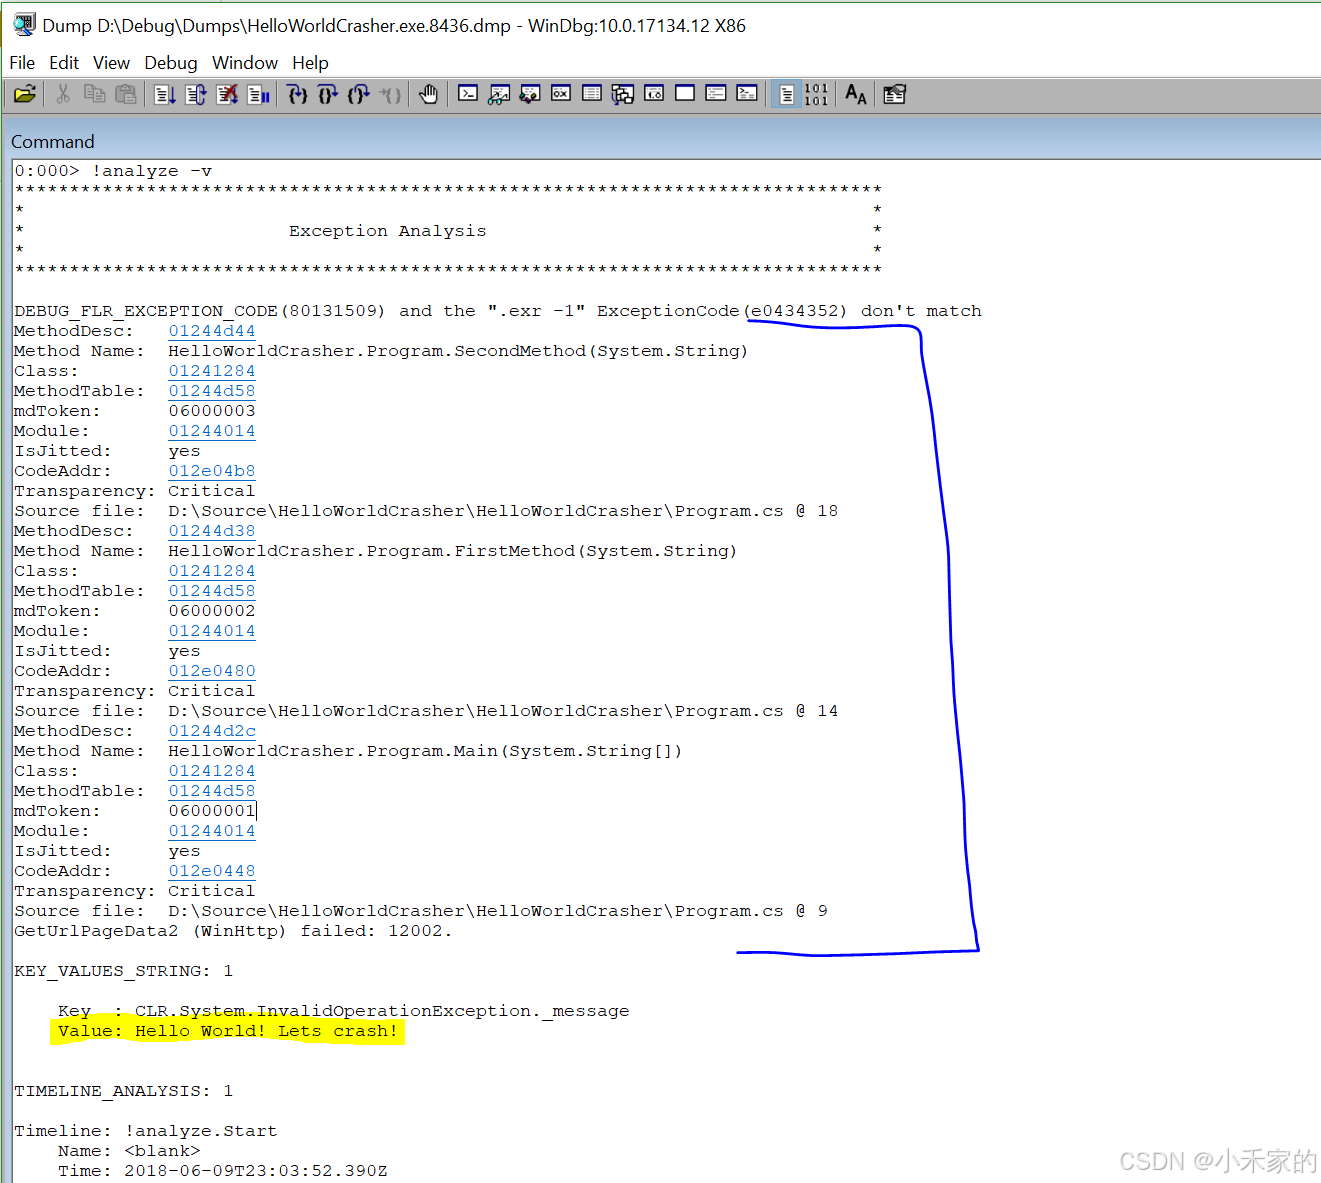Screen dimensions: 1321x1183
Task: Click the DEBUG_FLR_EXCEPTION_CODE(80131509) line
Action: [x=498, y=311]
